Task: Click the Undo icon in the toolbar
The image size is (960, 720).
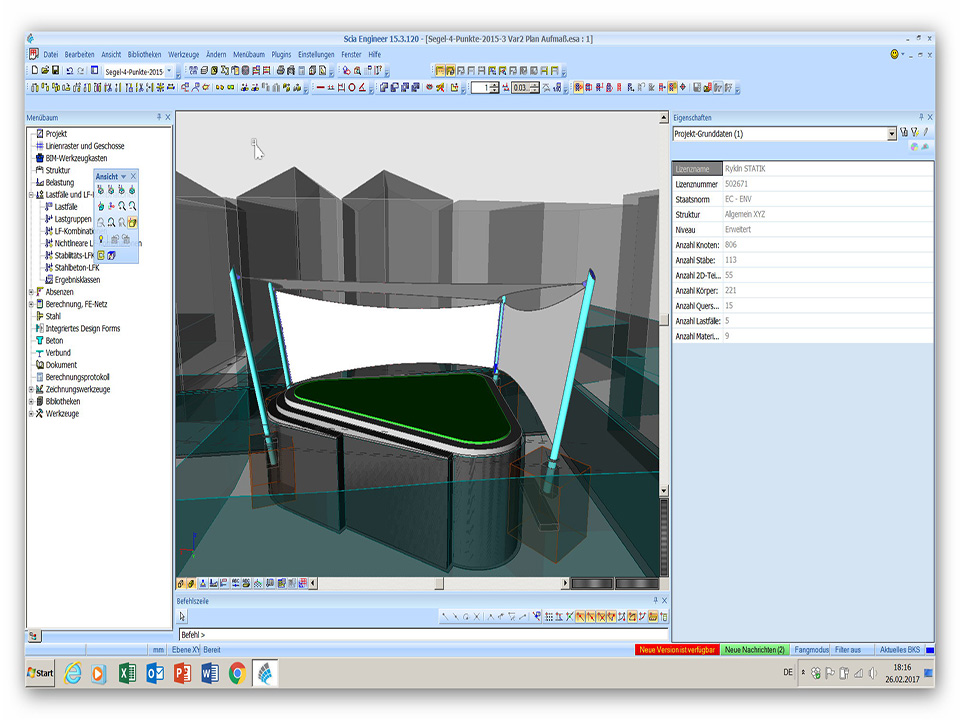Action: tap(69, 71)
